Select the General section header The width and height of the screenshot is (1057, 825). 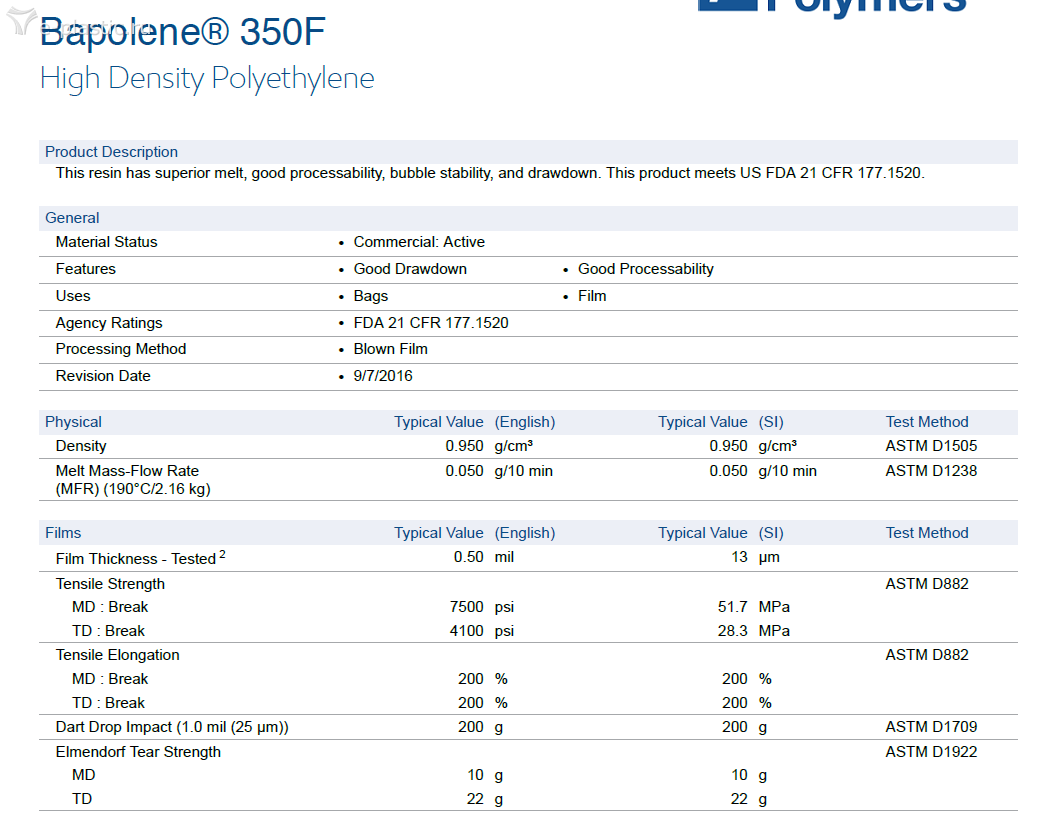72,218
